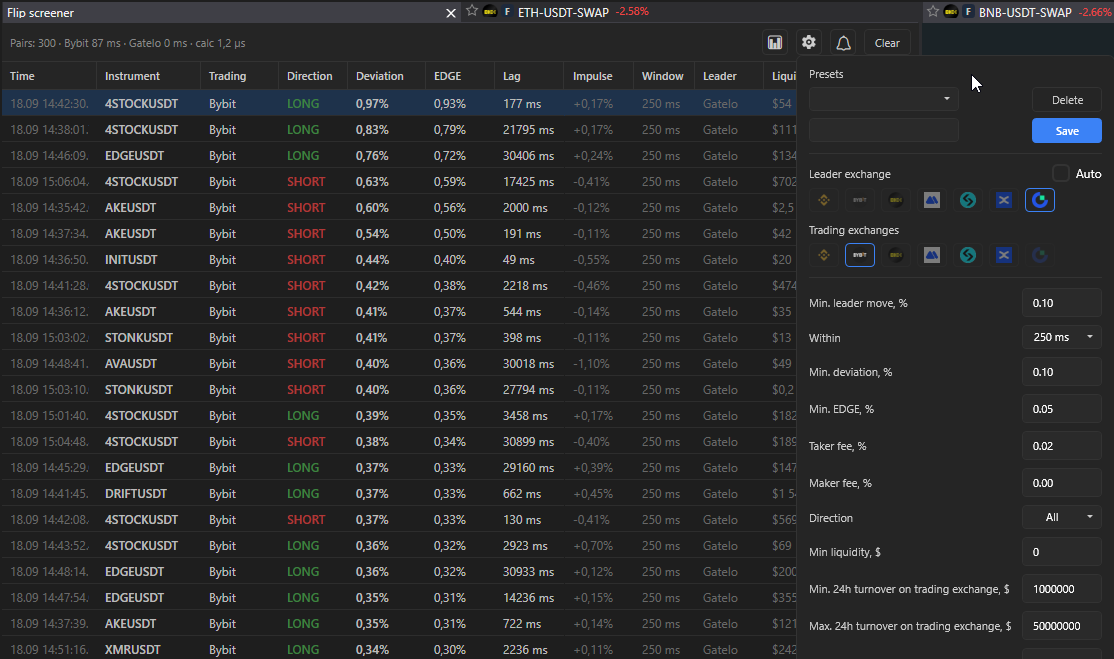This screenshot has height=659, width=1114.
Task: Toggle MEXC in Trading exchanges
Action: click(931, 255)
